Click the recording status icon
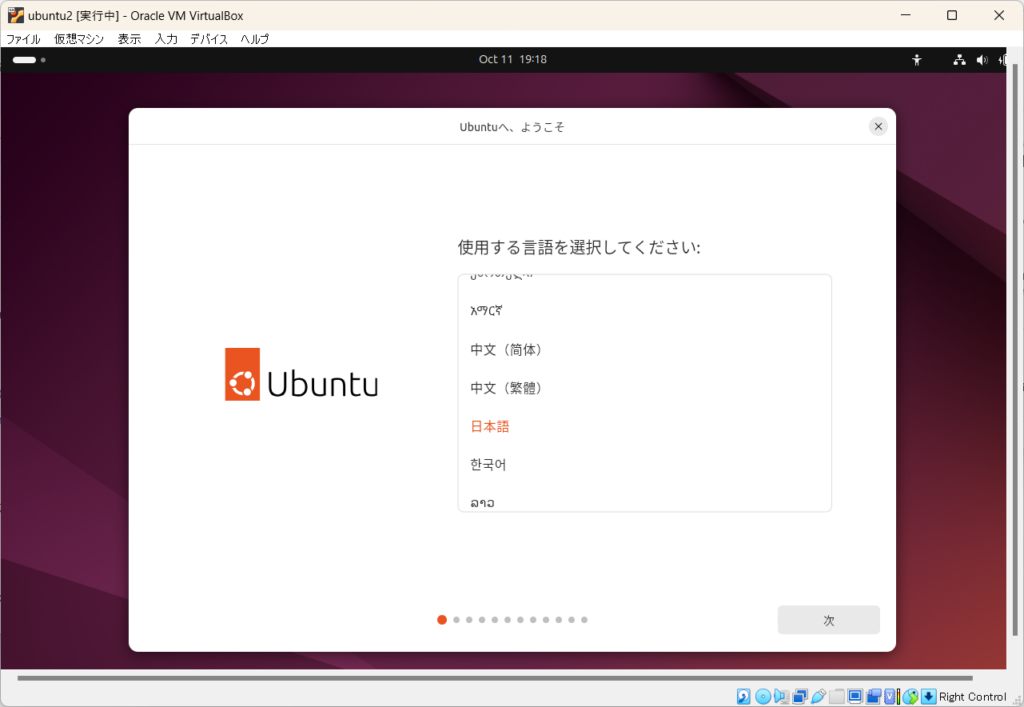1024x707 pixels. click(x=873, y=697)
